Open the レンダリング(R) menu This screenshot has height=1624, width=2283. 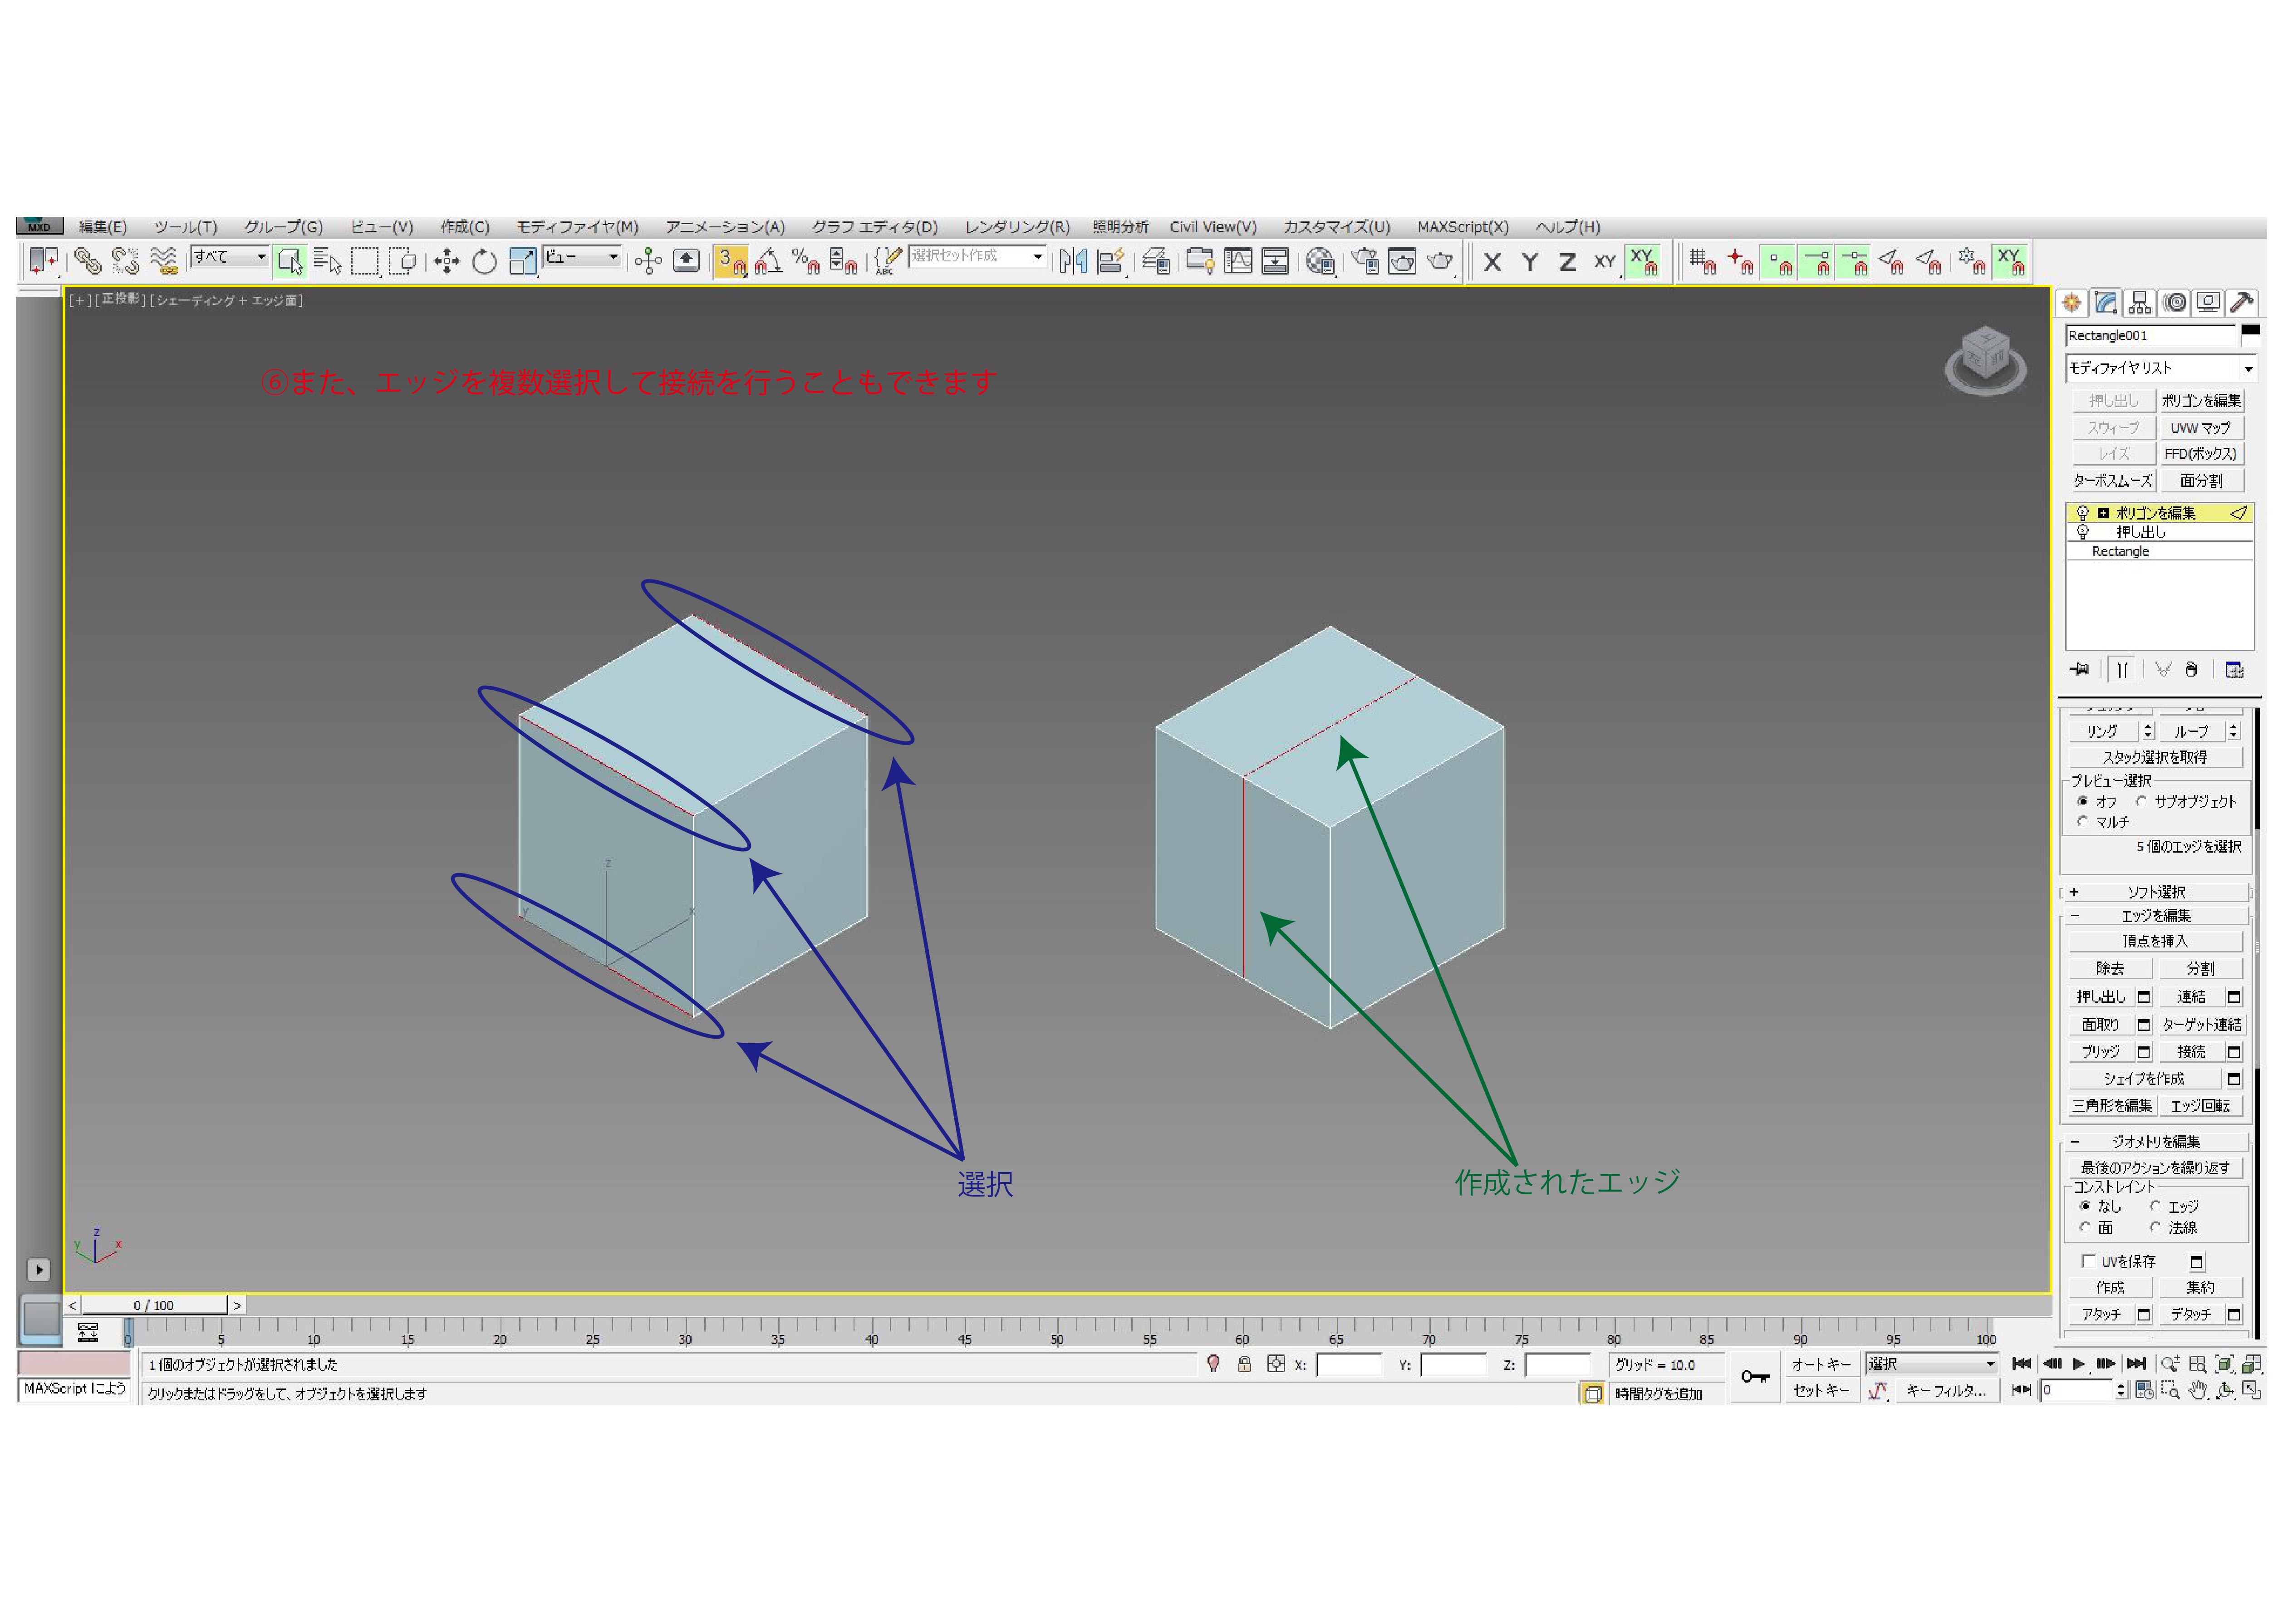pos(1016,227)
